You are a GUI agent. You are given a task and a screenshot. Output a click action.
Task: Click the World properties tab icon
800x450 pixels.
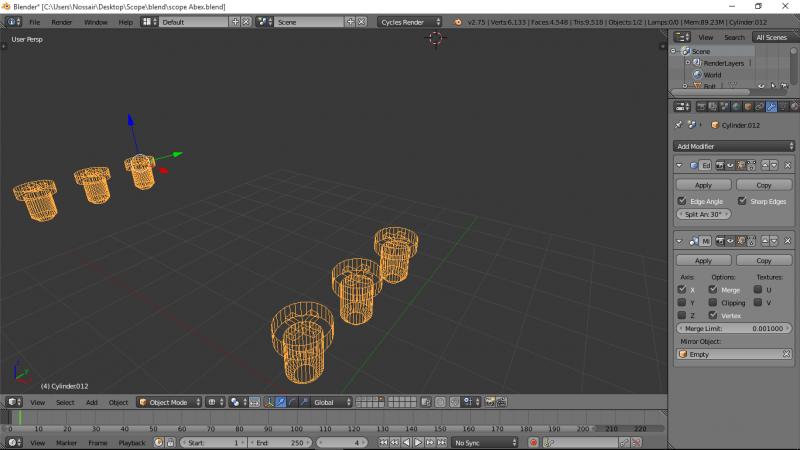[x=736, y=106]
